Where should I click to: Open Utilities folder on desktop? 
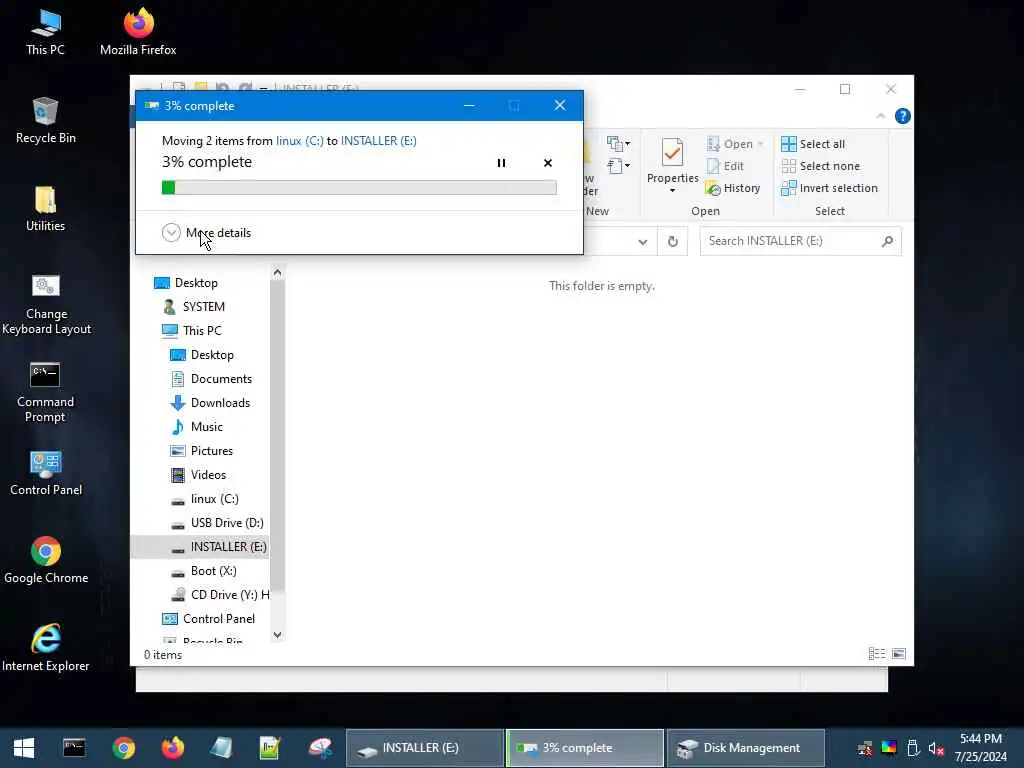(46, 209)
